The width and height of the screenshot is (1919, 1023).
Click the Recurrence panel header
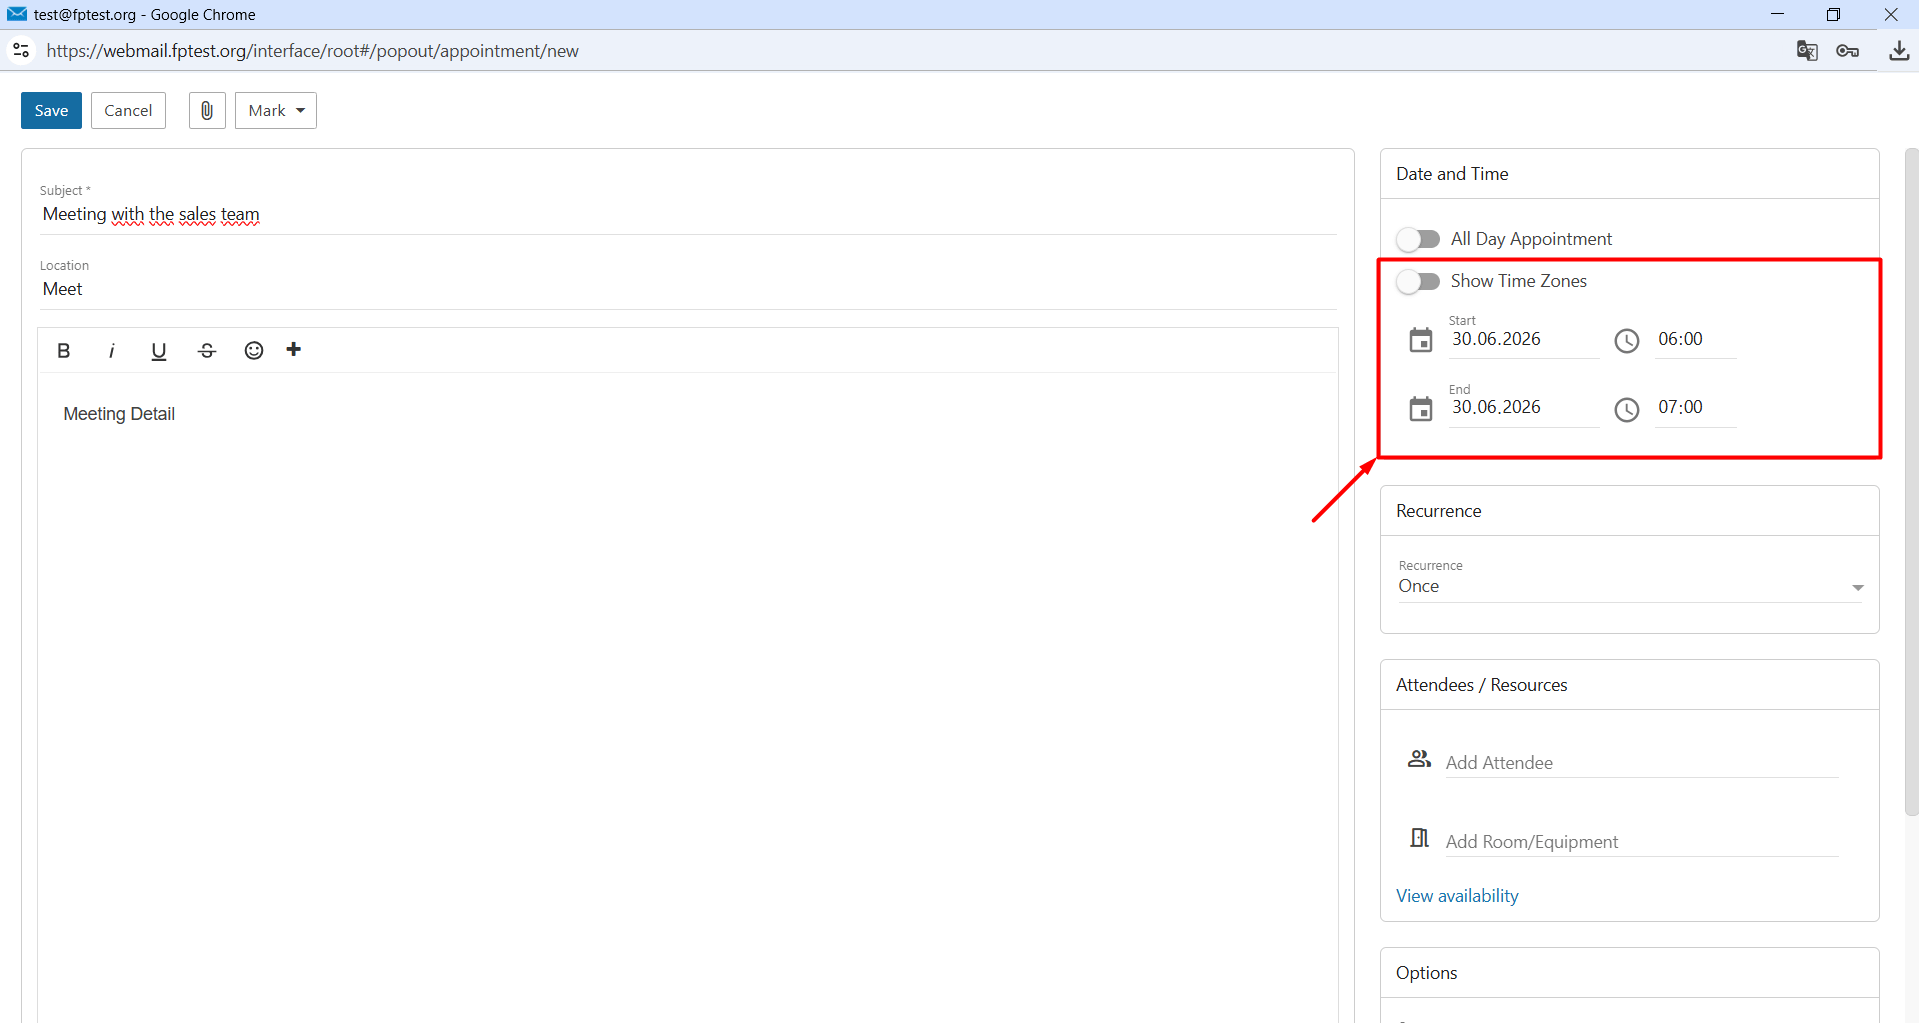click(x=1630, y=511)
